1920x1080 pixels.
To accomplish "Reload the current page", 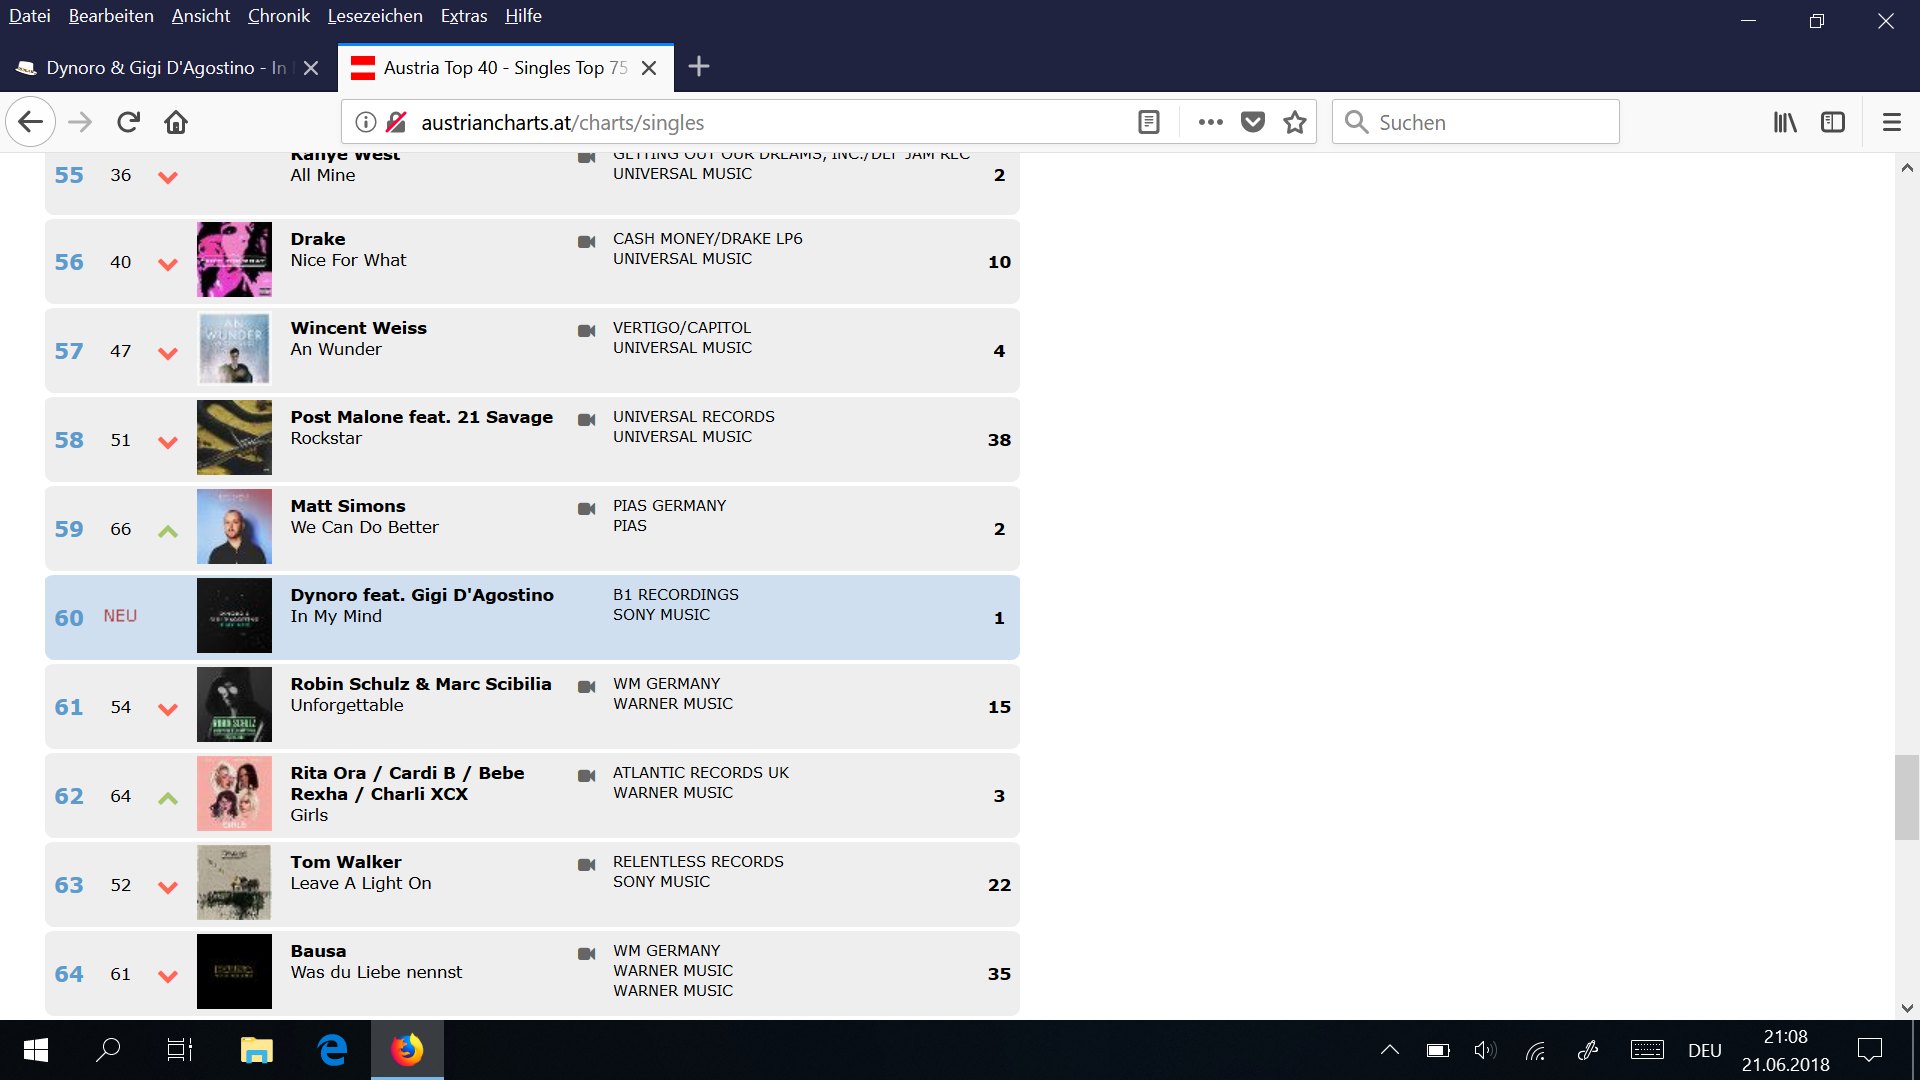I will [x=128, y=122].
